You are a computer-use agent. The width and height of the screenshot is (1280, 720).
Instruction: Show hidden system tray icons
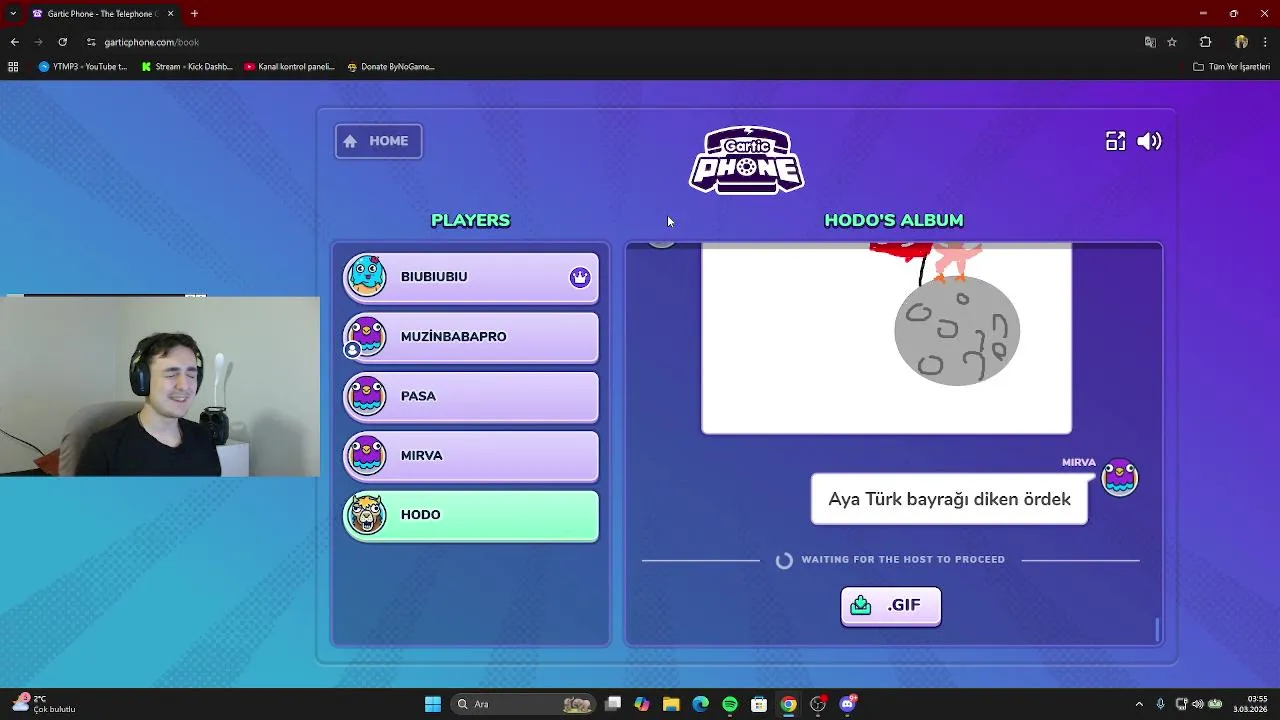(x=1139, y=704)
